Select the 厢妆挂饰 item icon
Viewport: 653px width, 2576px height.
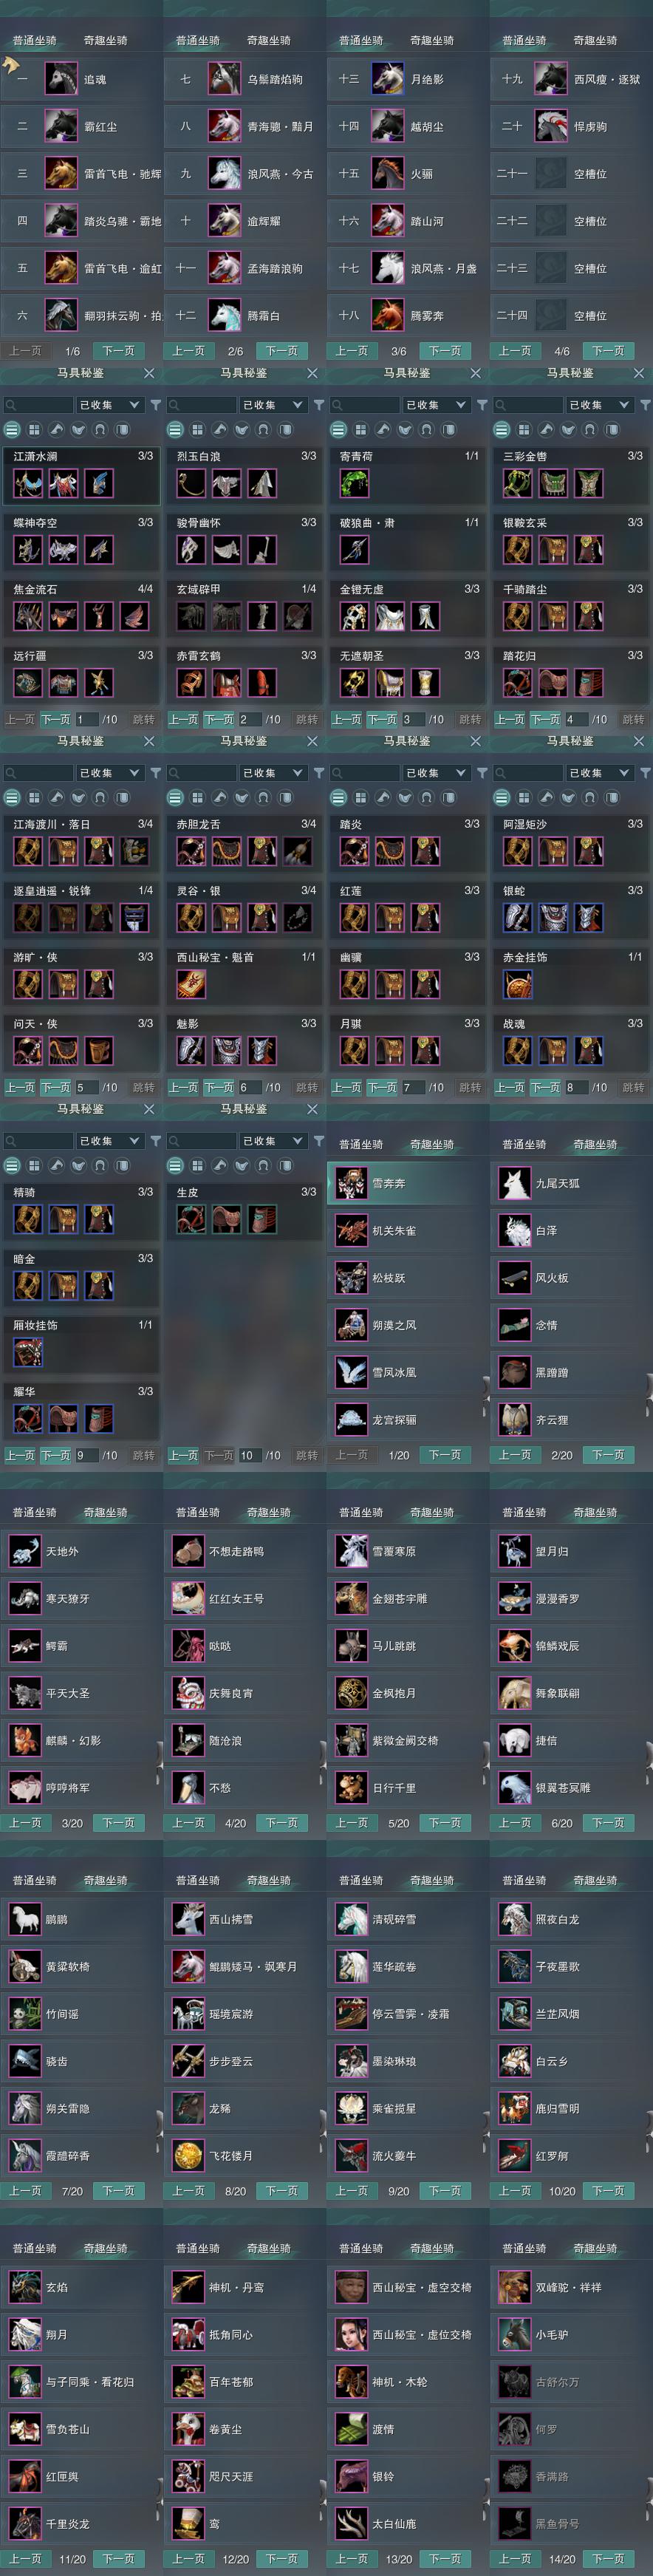(x=28, y=1353)
